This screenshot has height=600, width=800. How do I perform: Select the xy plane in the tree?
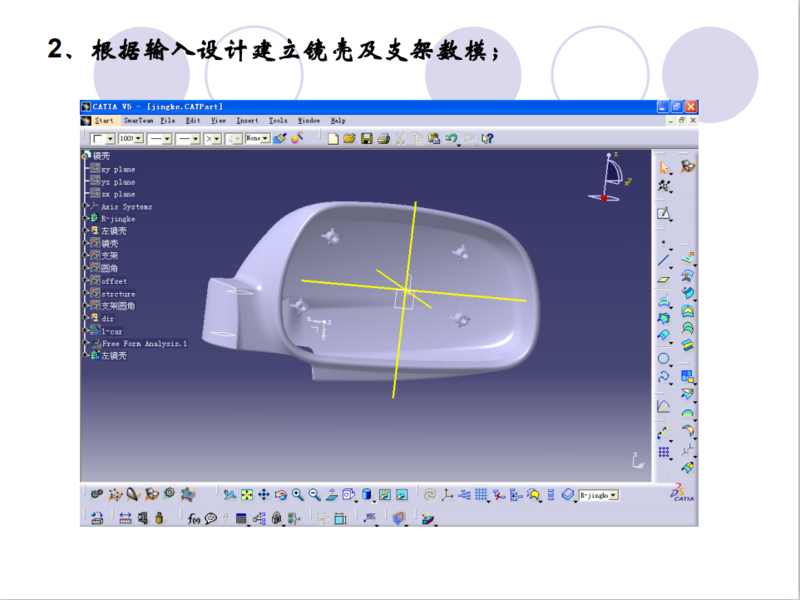click(x=118, y=169)
